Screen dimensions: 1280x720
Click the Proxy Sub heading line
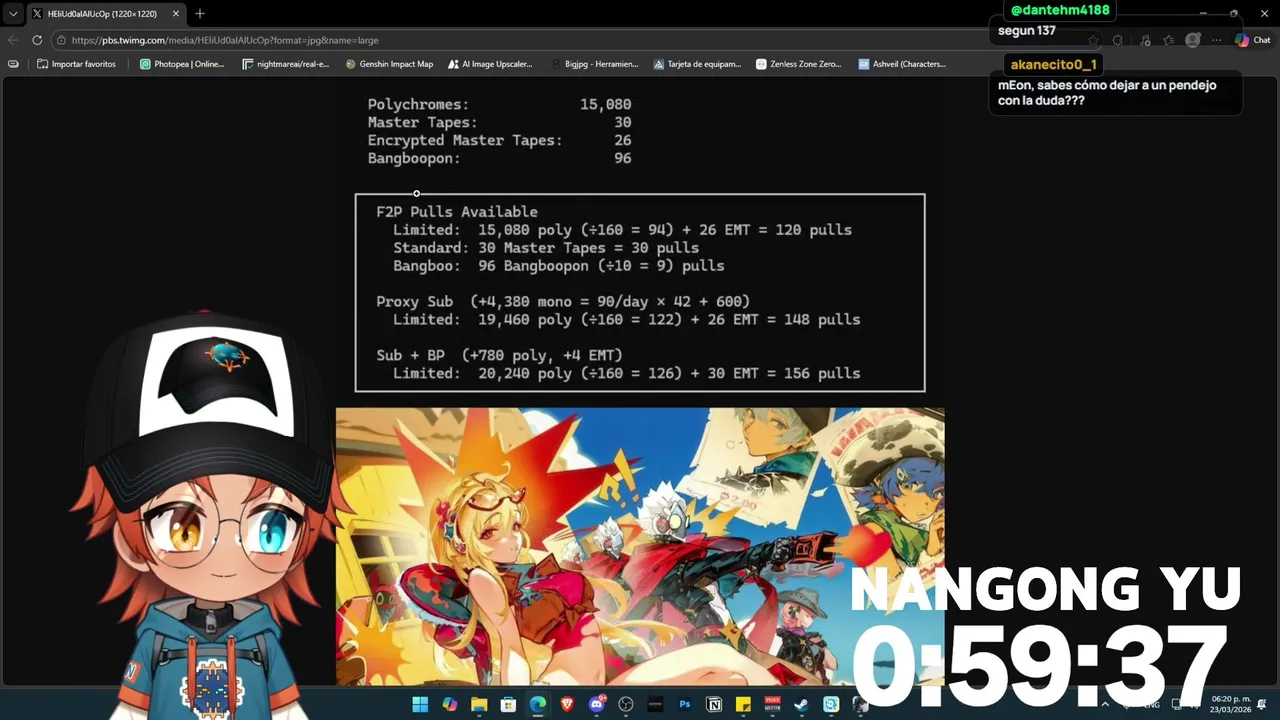coord(563,301)
